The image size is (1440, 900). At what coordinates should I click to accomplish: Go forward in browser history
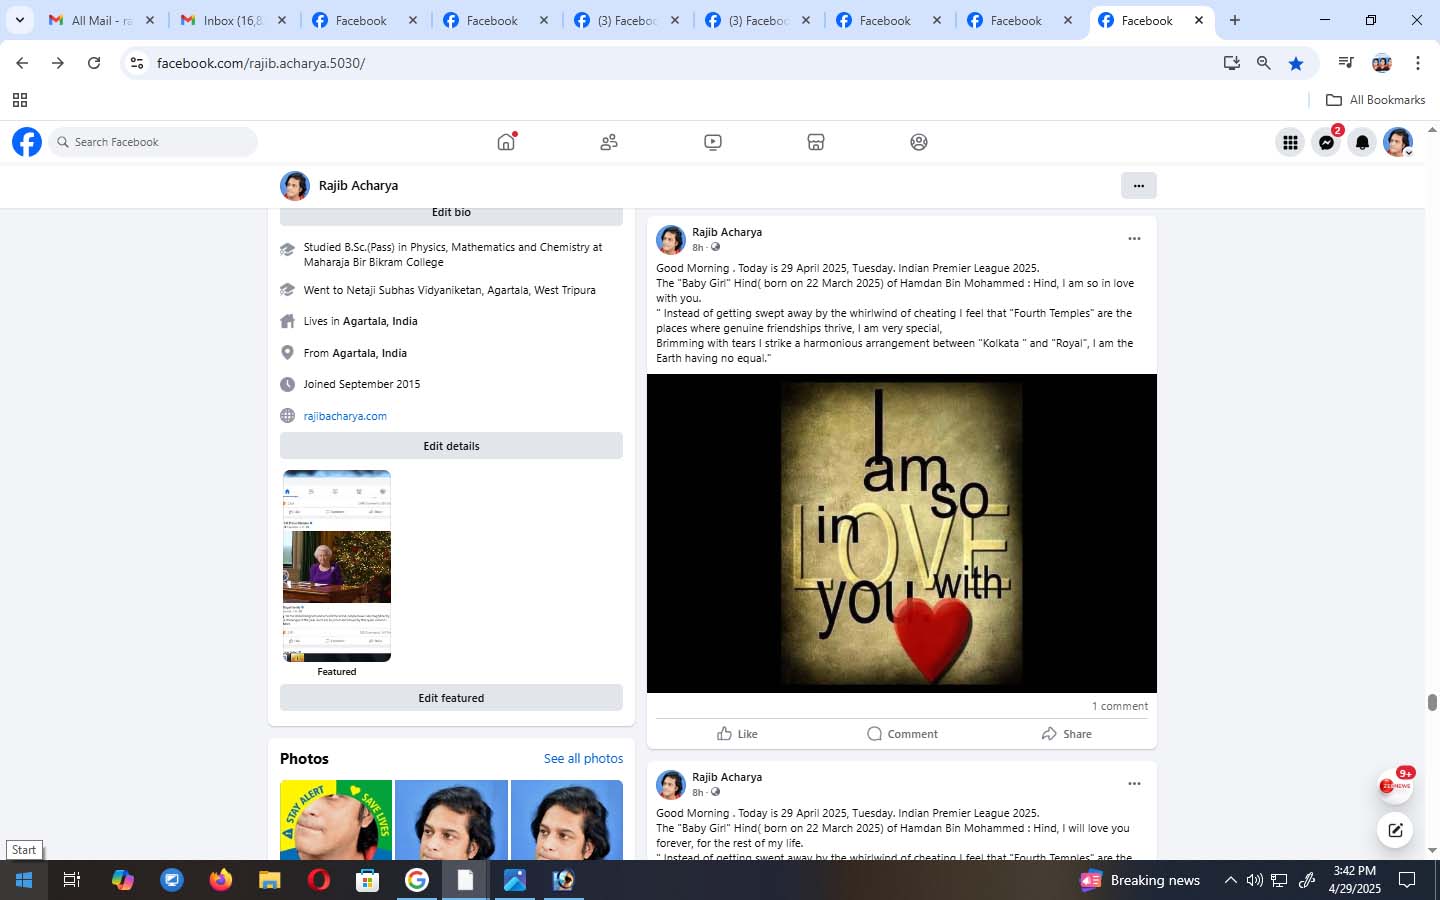58,63
